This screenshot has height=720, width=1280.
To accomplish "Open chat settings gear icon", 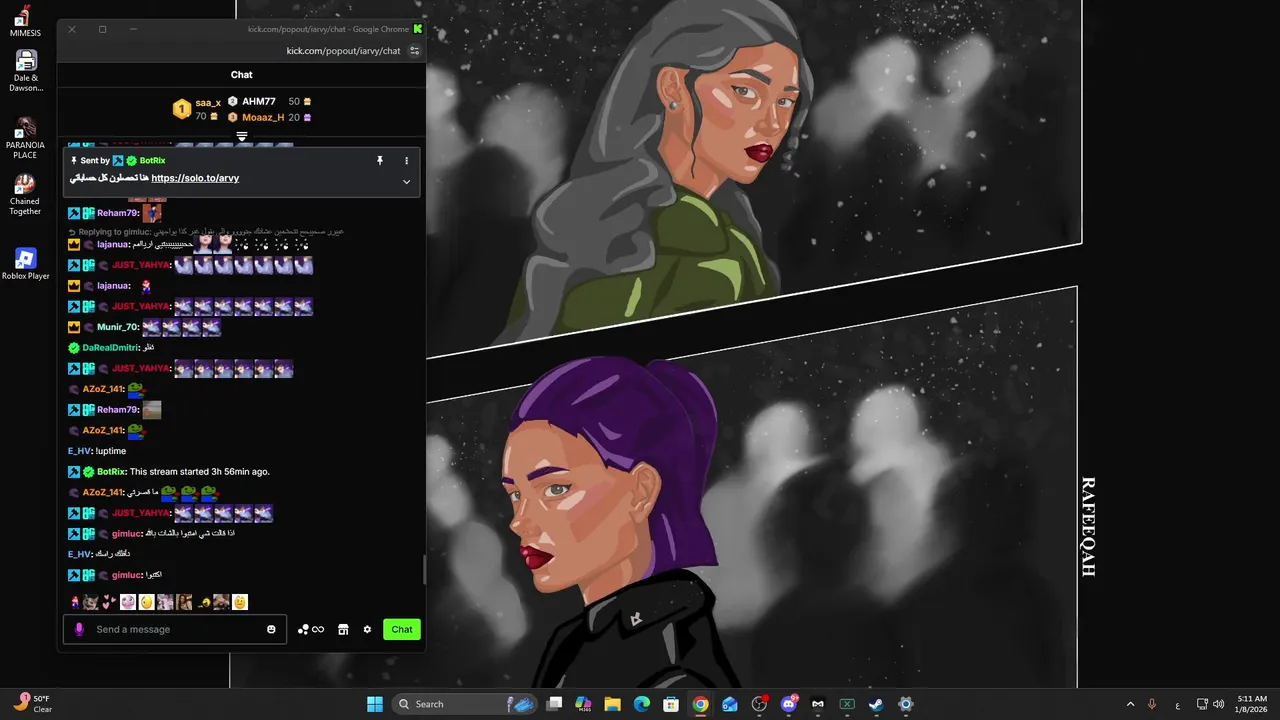I will tap(367, 630).
